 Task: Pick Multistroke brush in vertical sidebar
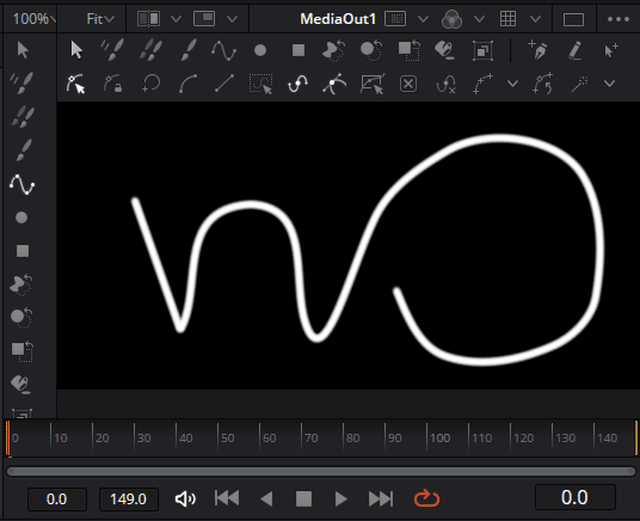point(22,83)
